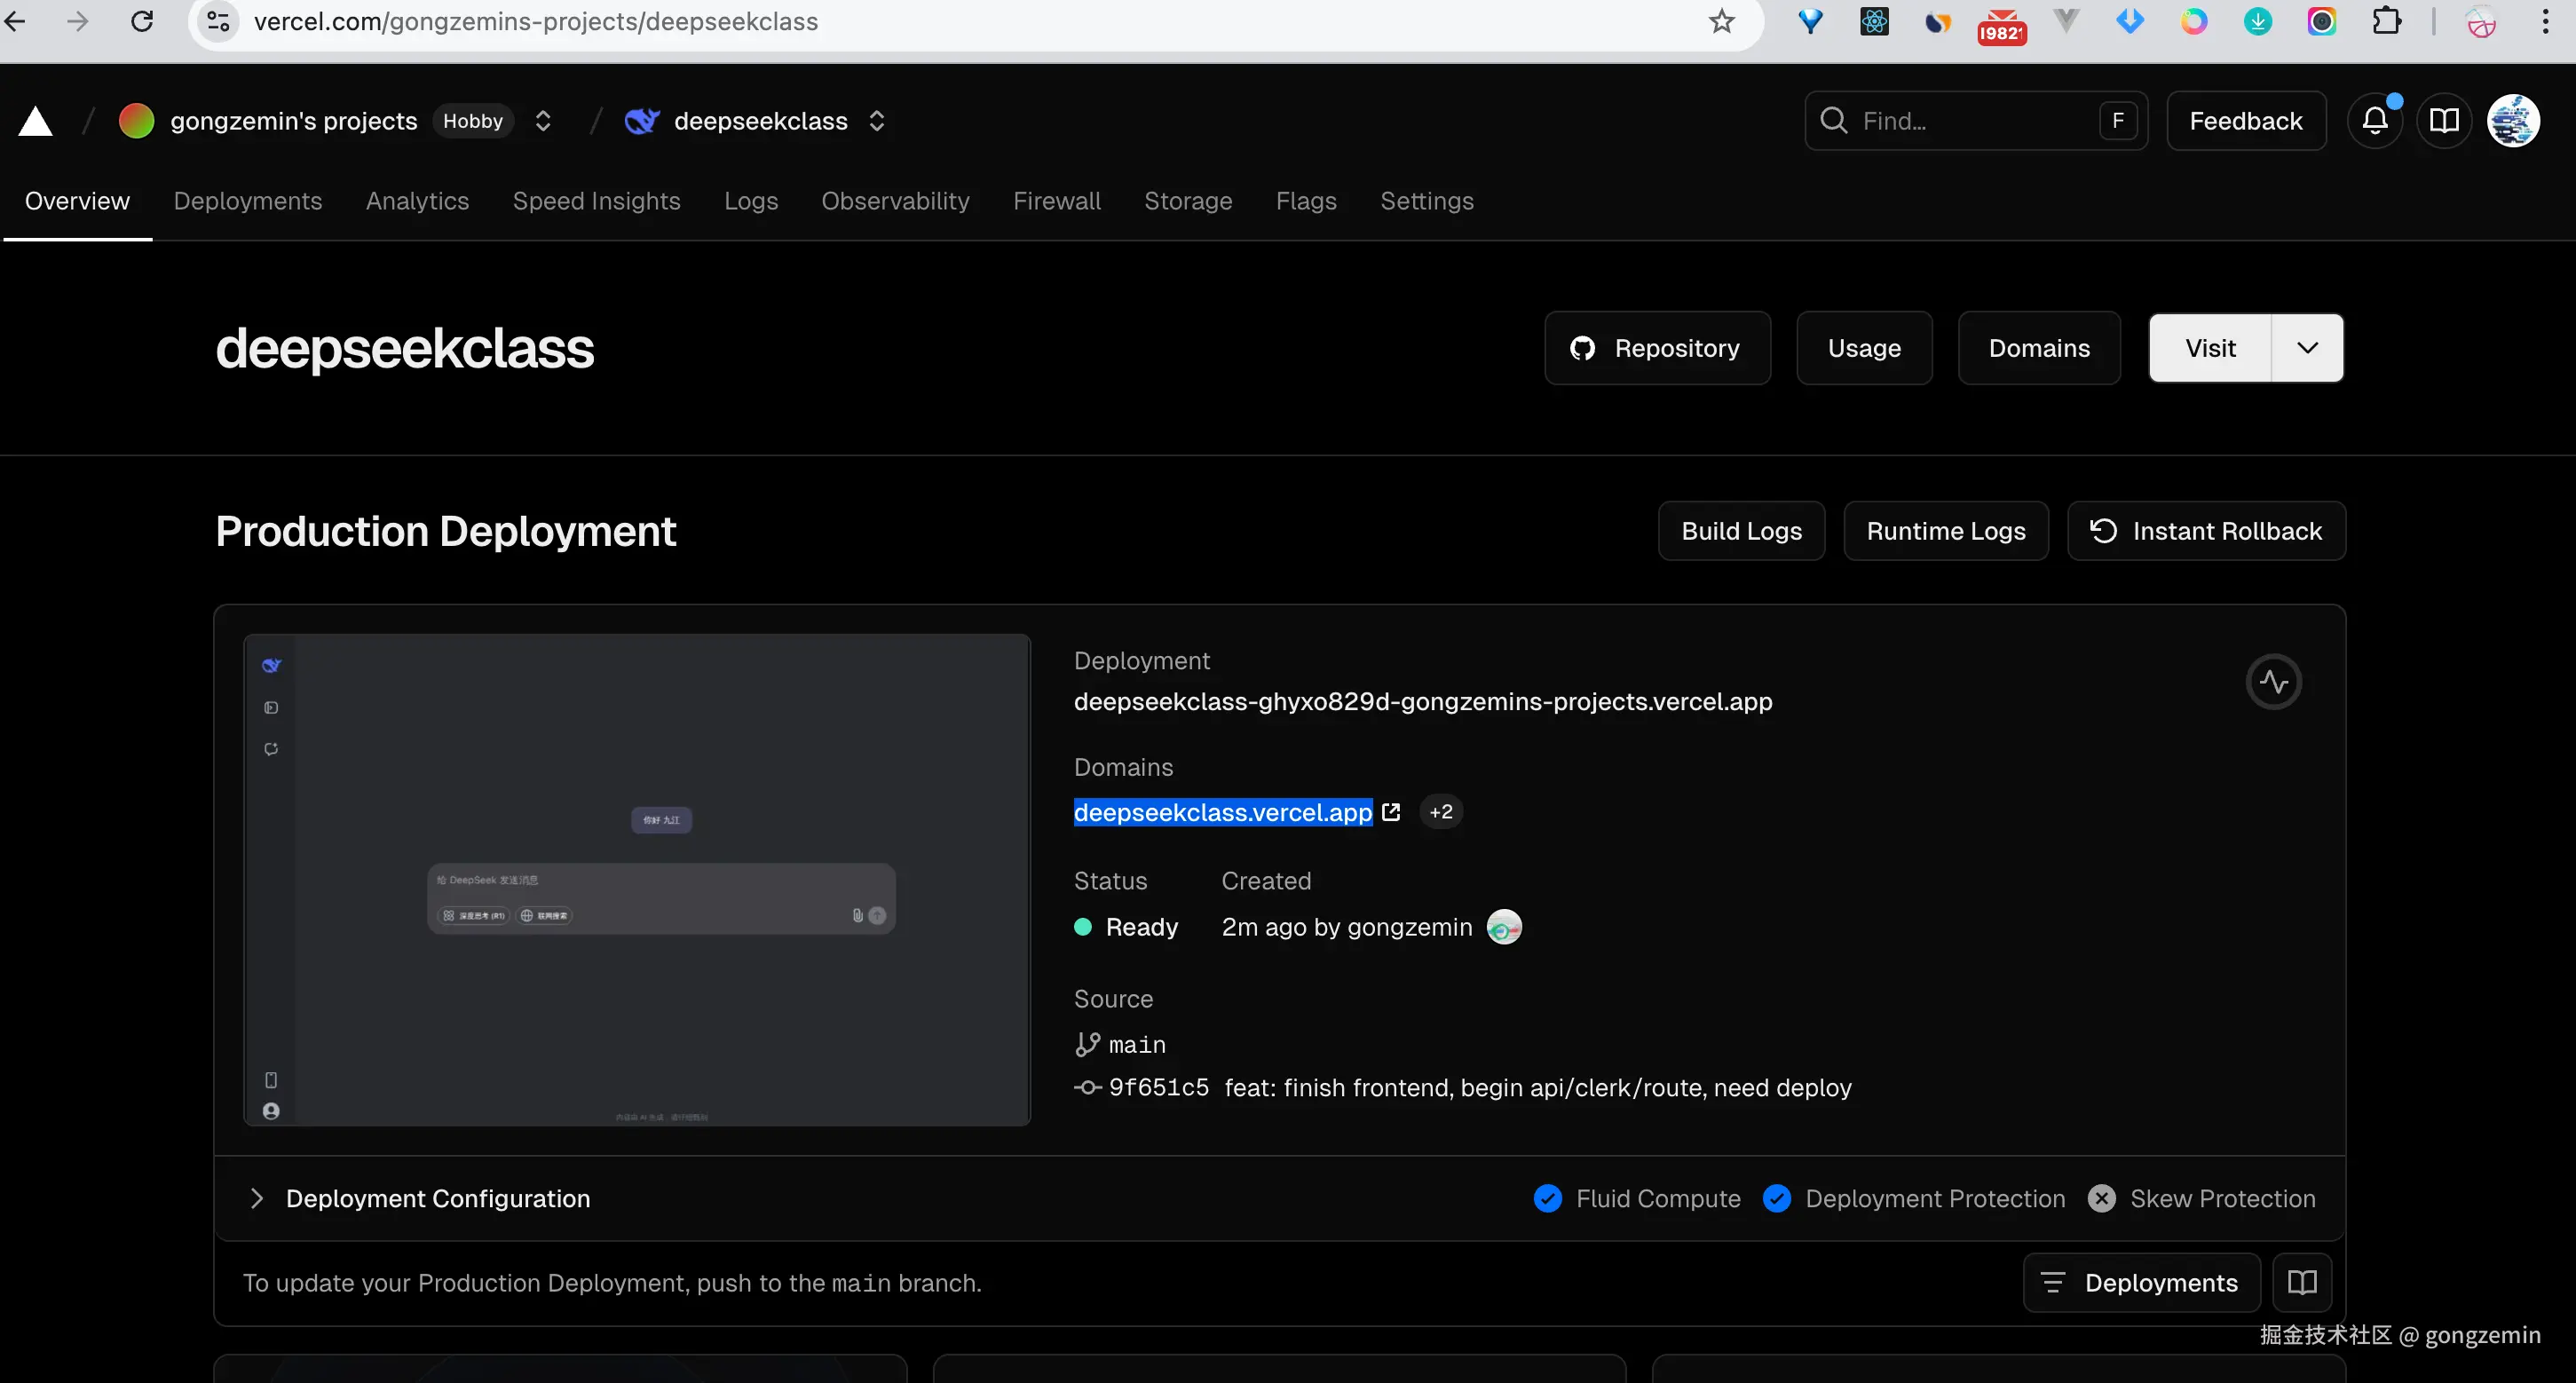
Task: Click the Deployment Protection status indicator
Action: point(1914,1198)
